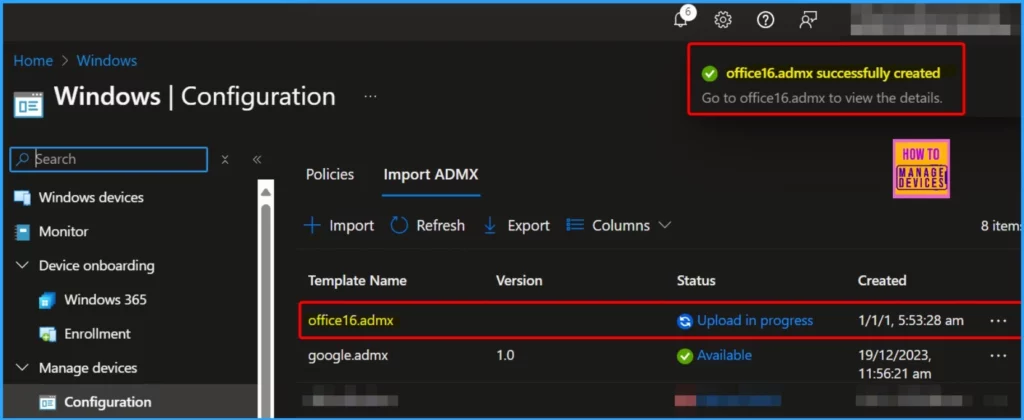Switch to the Policies tab
Screen dimensions: 1024x420
pos(330,174)
